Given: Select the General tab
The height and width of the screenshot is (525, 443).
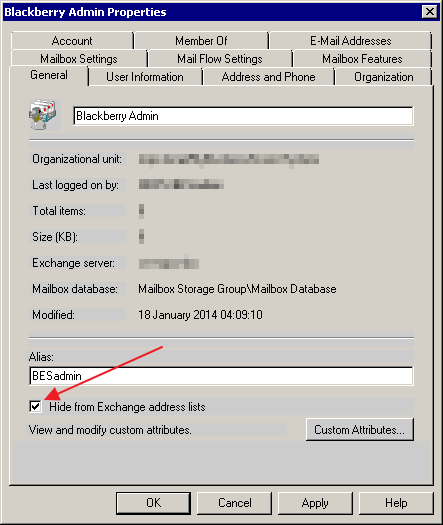Looking at the screenshot, I should [x=49, y=75].
